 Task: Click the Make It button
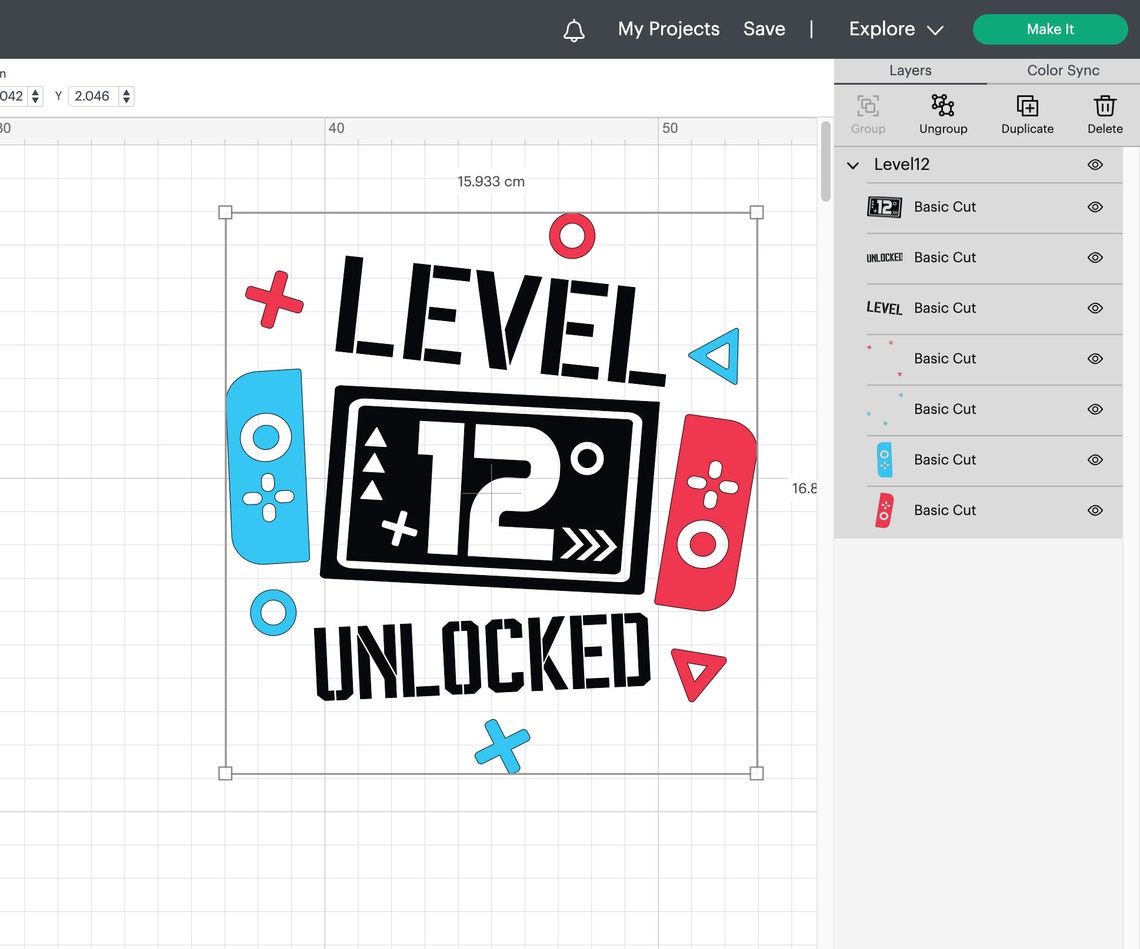[1050, 29]
